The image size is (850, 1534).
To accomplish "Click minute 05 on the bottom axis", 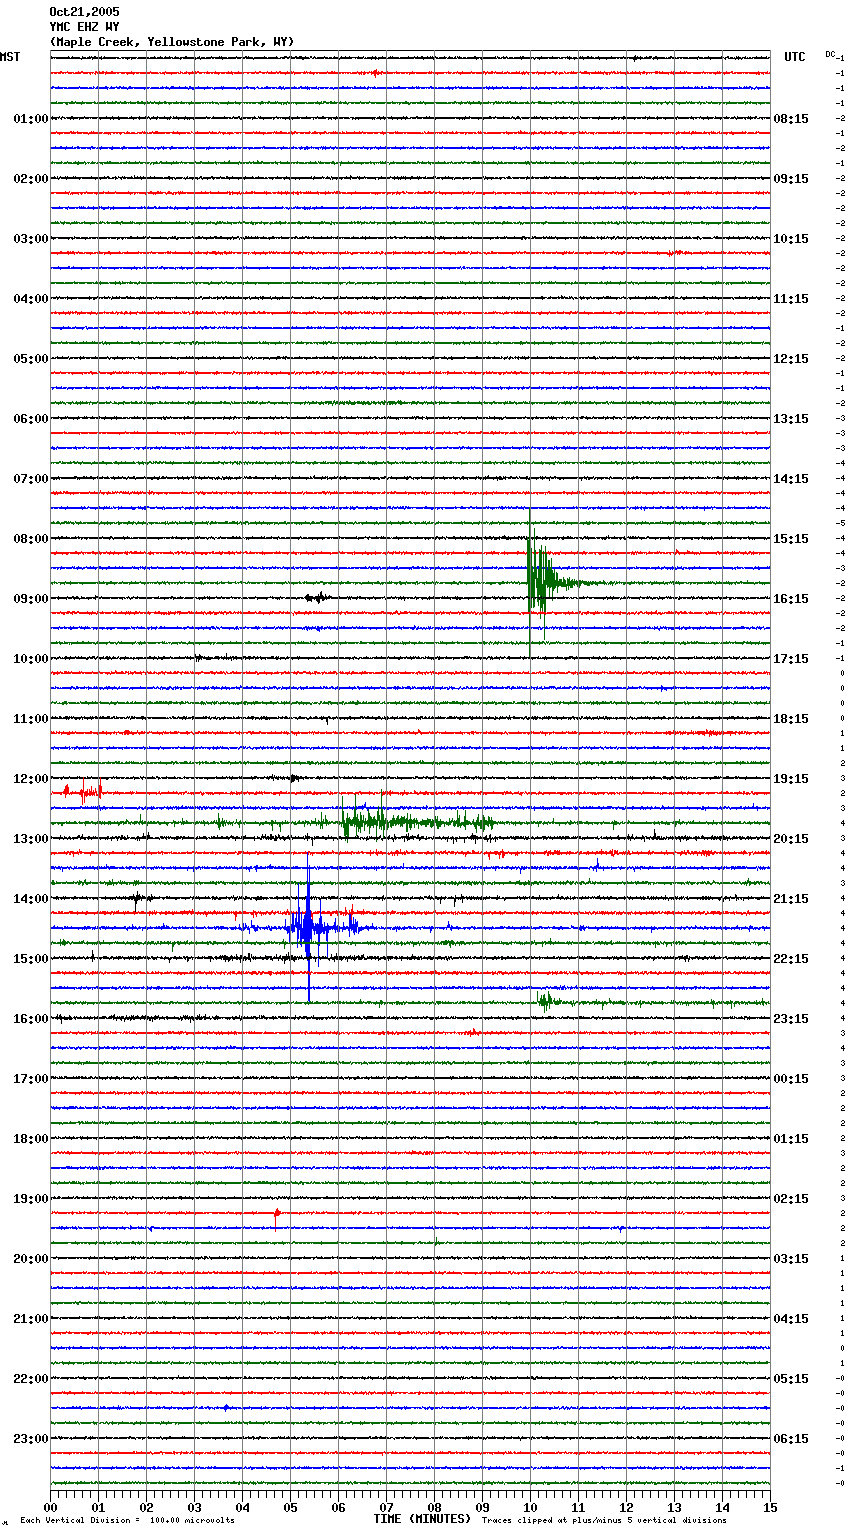I will click(290, 1507).
